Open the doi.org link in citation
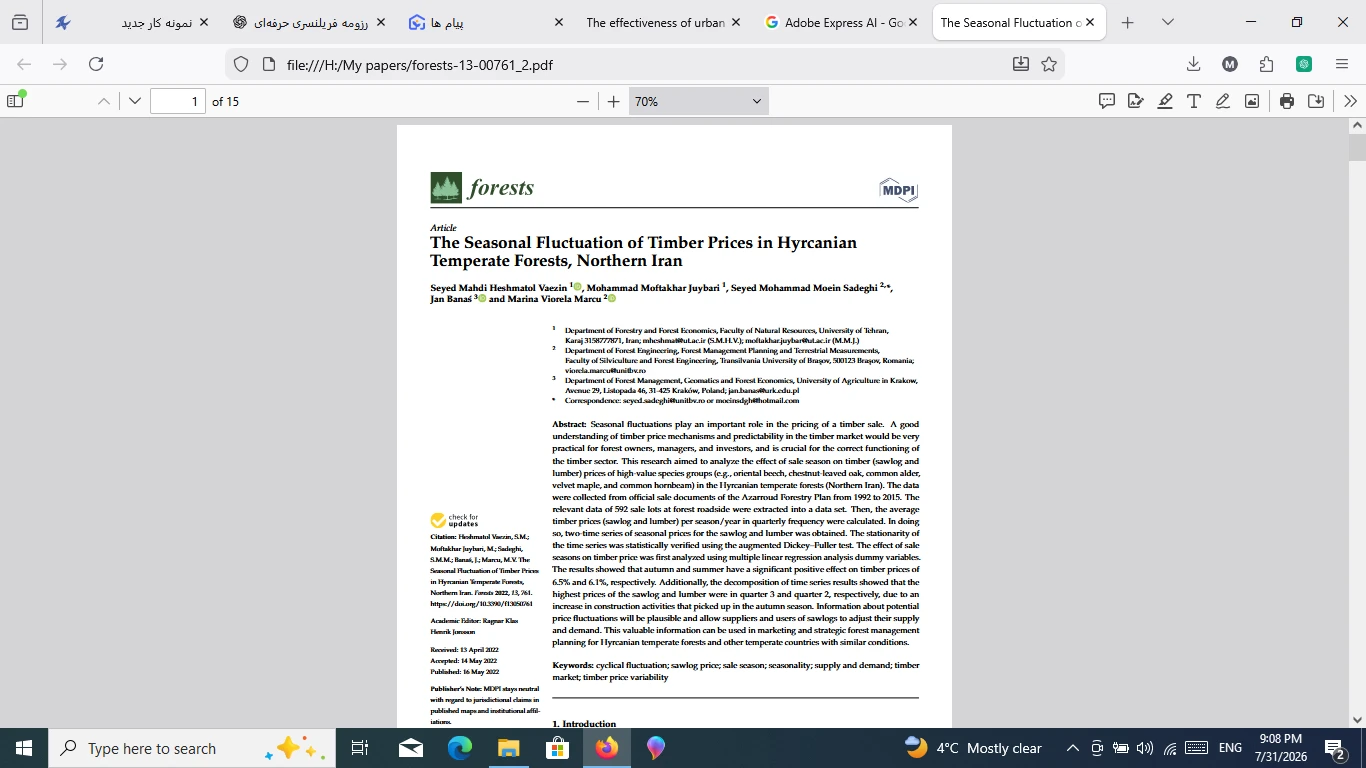Screen dimensions: 1366x768 [481, 604]
